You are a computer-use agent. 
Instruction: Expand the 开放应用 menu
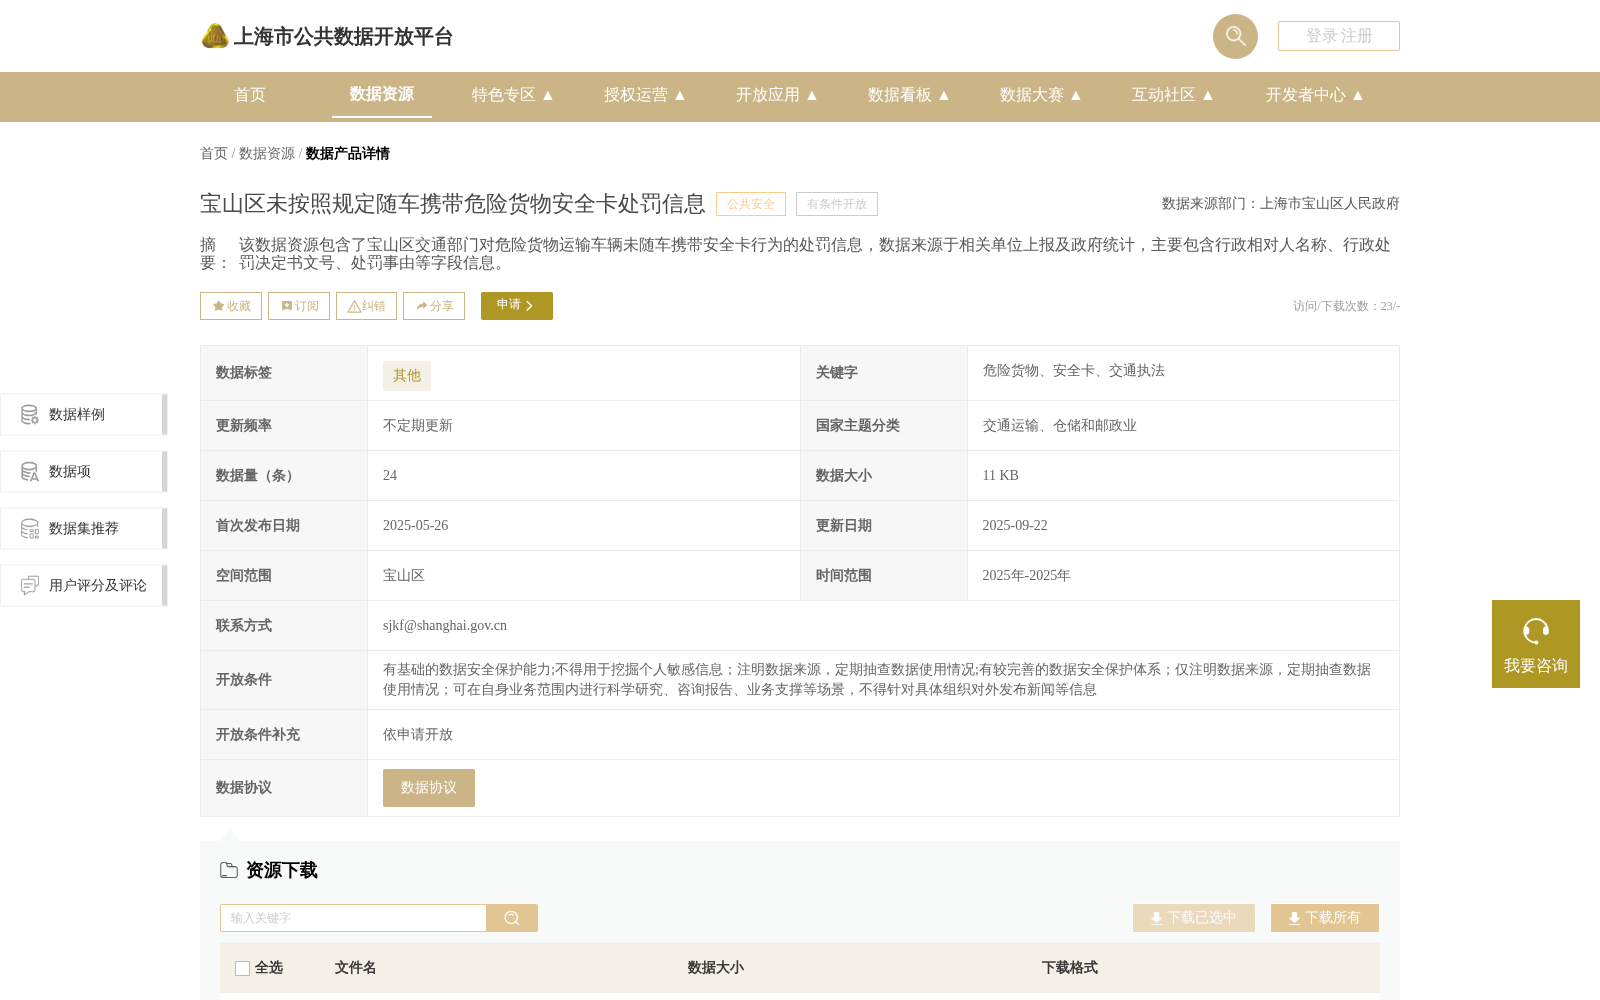click(x=777, y=95)
